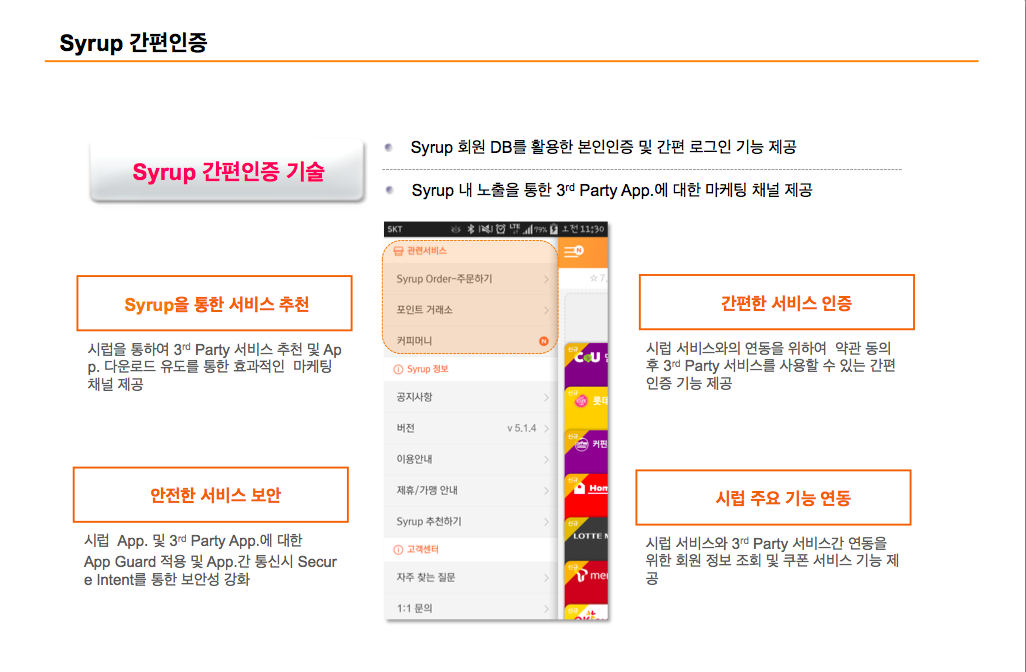Open the 제휴/가맹 안내 menu entry

click(470, 491)
